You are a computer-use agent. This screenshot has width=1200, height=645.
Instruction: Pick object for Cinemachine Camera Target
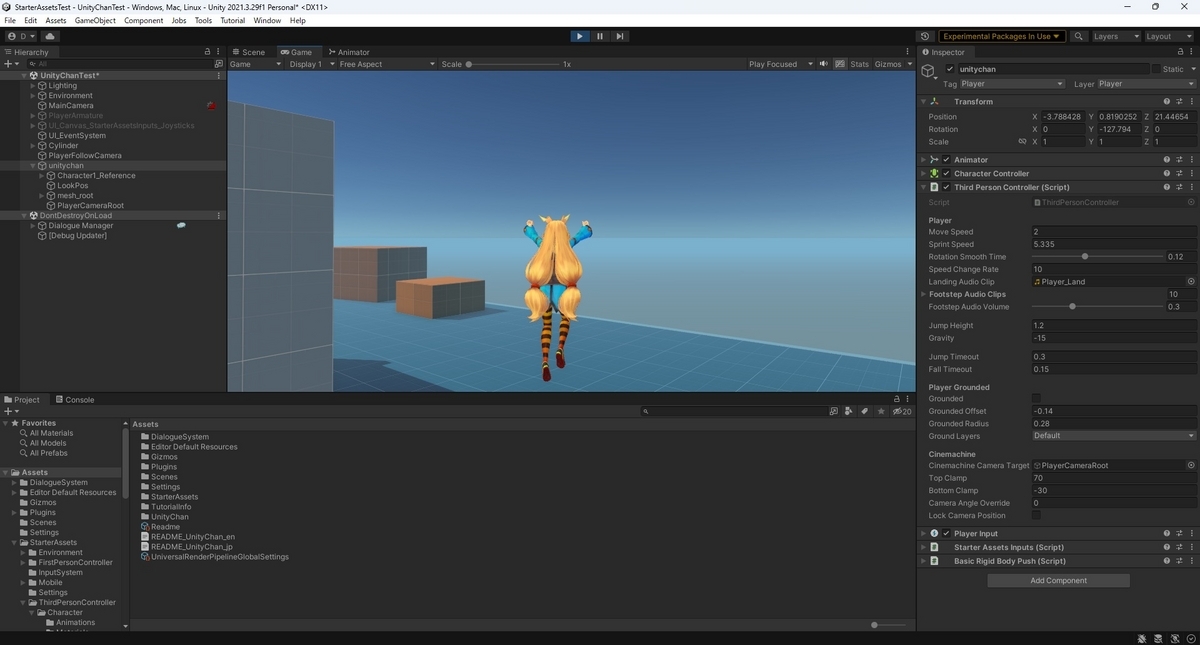pyautogui.click(x=1191, y=466)
